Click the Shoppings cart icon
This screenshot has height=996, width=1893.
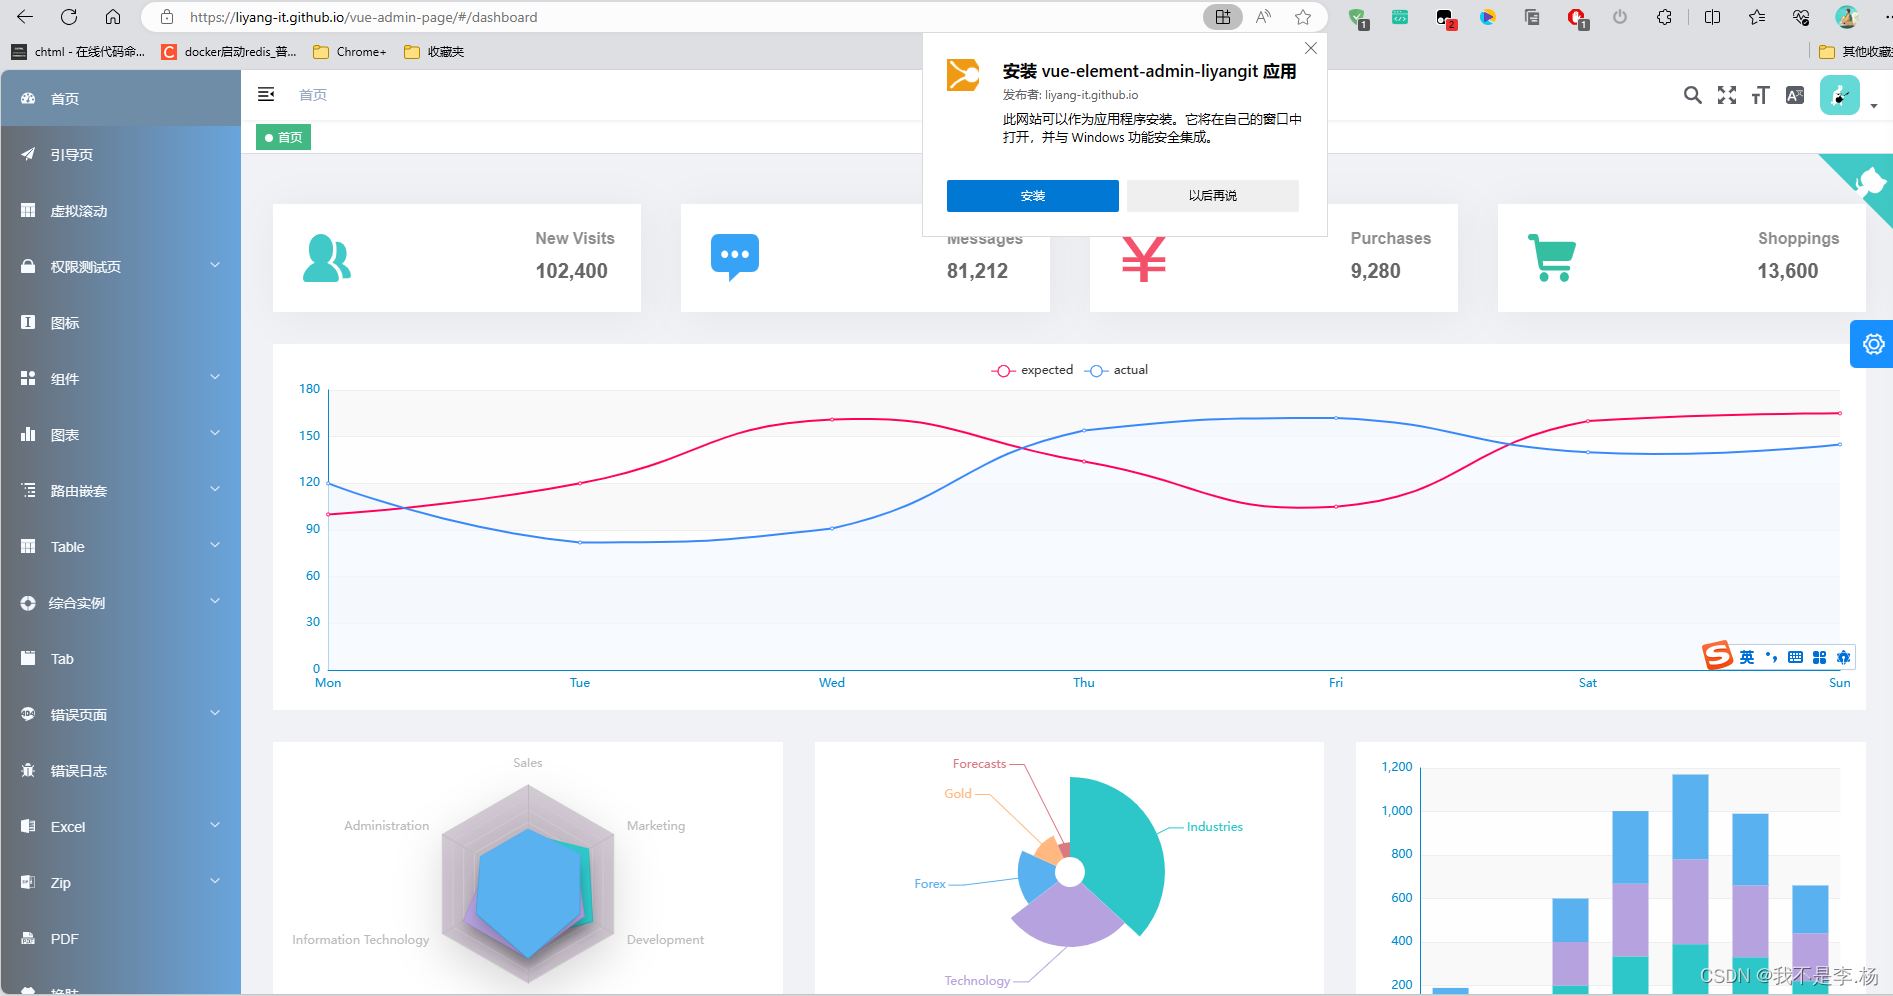1552,258
